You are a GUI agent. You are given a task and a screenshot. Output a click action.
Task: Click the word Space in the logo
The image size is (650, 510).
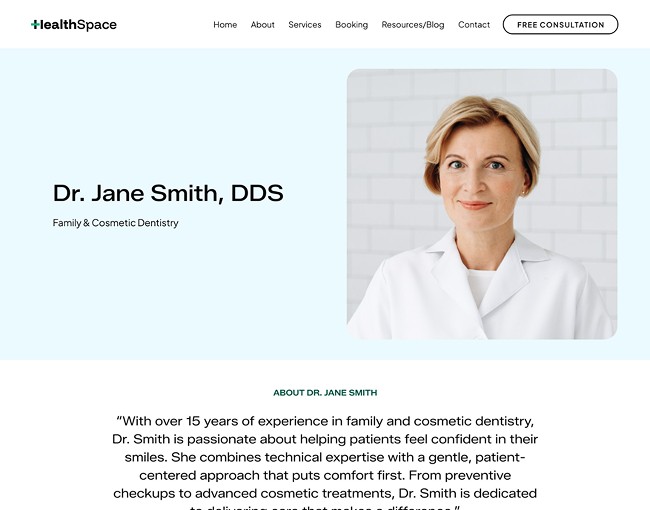point(97,25)
